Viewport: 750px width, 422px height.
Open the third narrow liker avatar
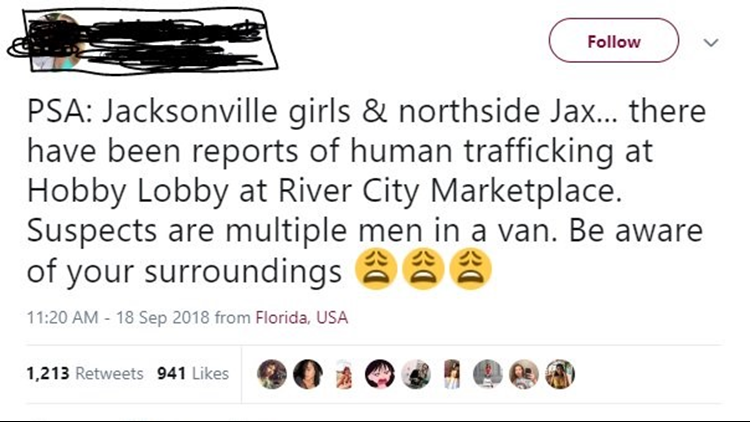click(x=344, y=374)
